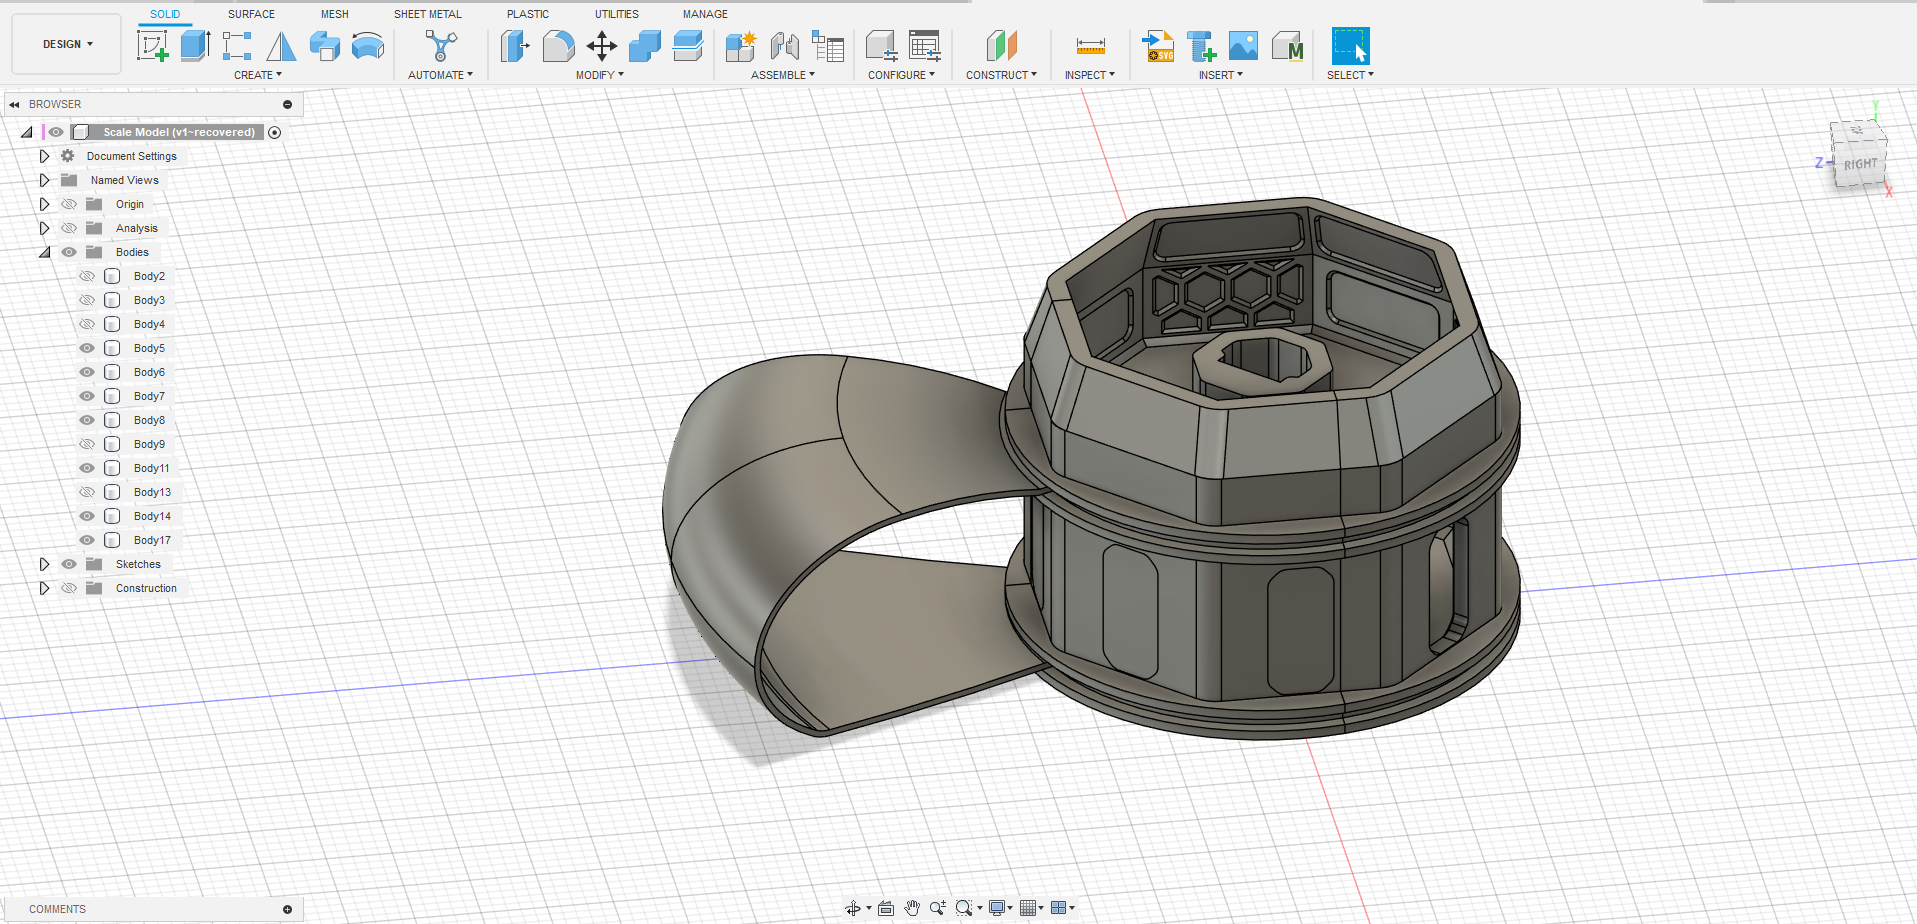This screenshot has height=924, width=1917.
Task: Select Body7 in the browser tree
Action: [149, 396]
